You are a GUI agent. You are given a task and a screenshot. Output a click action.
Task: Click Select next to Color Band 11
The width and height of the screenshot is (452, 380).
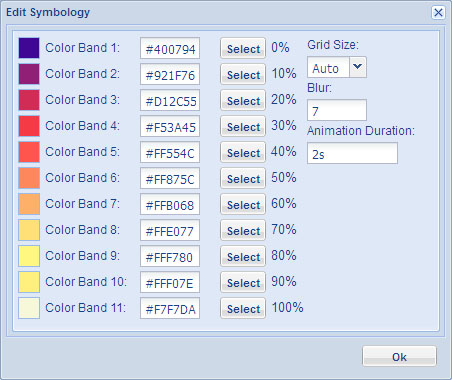coord(243,308)
